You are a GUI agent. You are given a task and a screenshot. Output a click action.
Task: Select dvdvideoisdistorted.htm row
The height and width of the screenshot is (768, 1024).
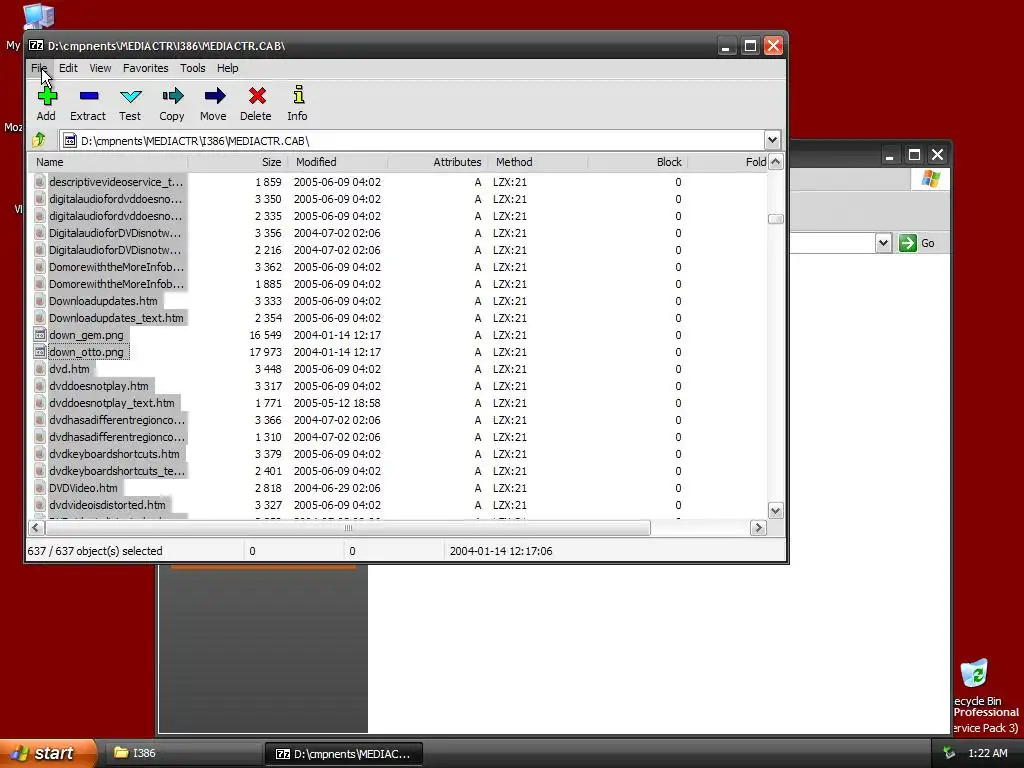point(107,505)
